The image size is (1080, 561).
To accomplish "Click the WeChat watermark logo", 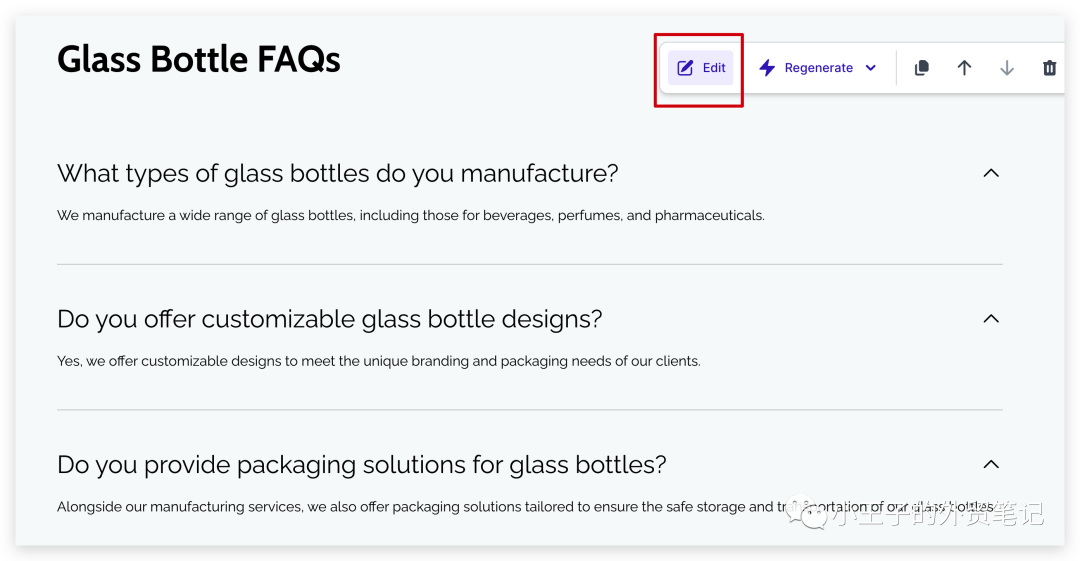I will tap(805, 512).
